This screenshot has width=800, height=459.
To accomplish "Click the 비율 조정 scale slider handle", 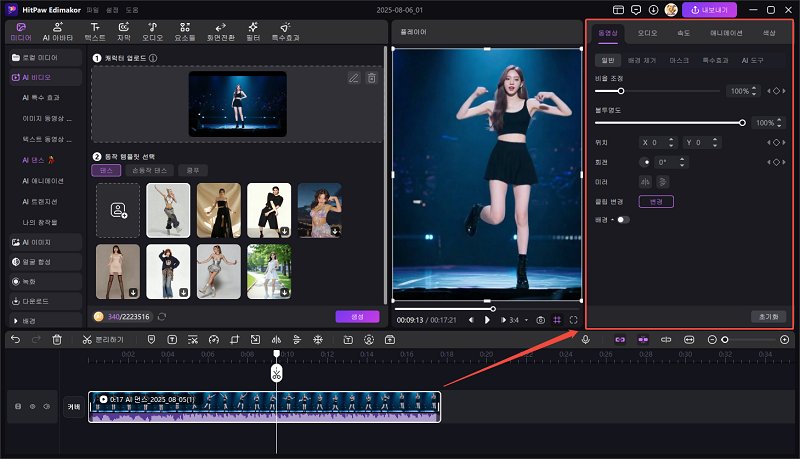I will point(621,91).
